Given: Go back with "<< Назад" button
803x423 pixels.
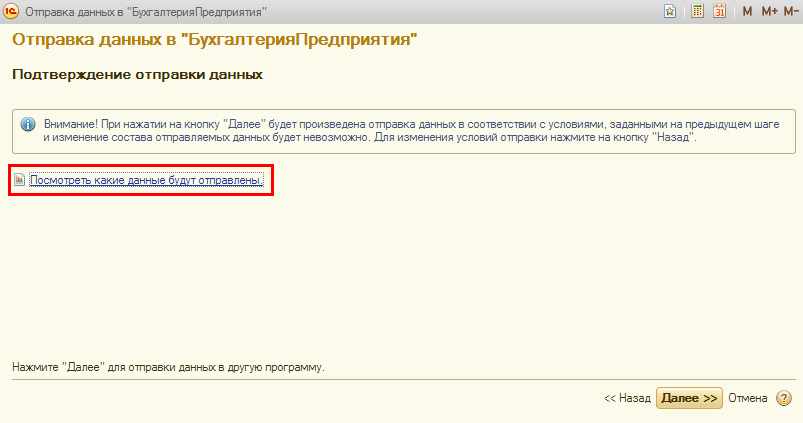Looking at the screenshot, I should tap(627, 398).
